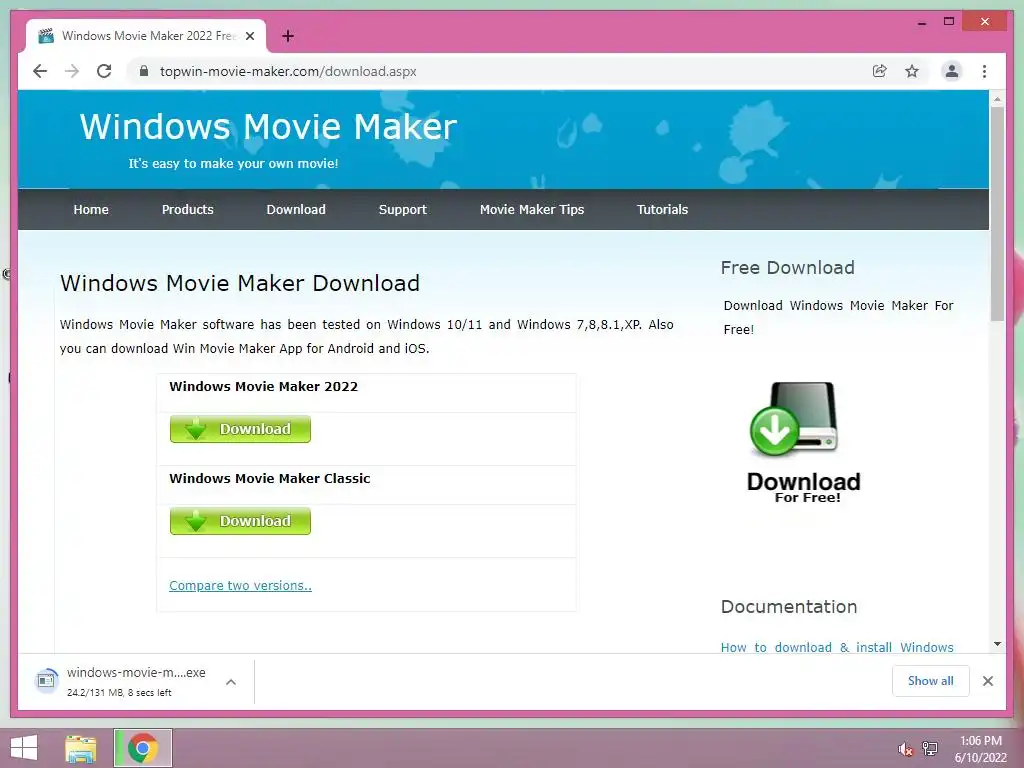Click the Documentation heading
The image size is (1024, 768).
click(x=789, y=607)
